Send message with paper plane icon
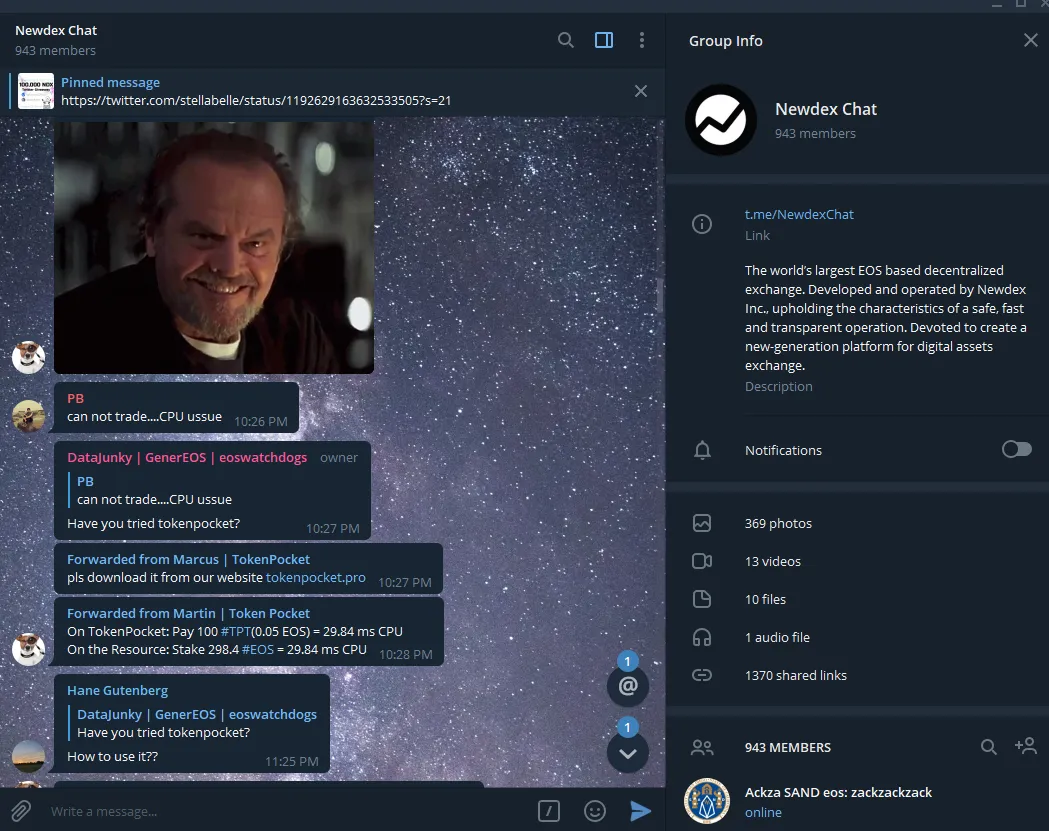This screenshot has height=831, width=1049. click(640, 811)
